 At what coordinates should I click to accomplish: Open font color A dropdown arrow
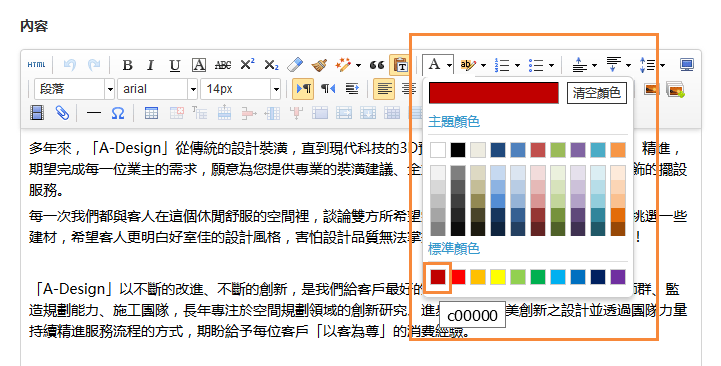[x=449, y=65]
